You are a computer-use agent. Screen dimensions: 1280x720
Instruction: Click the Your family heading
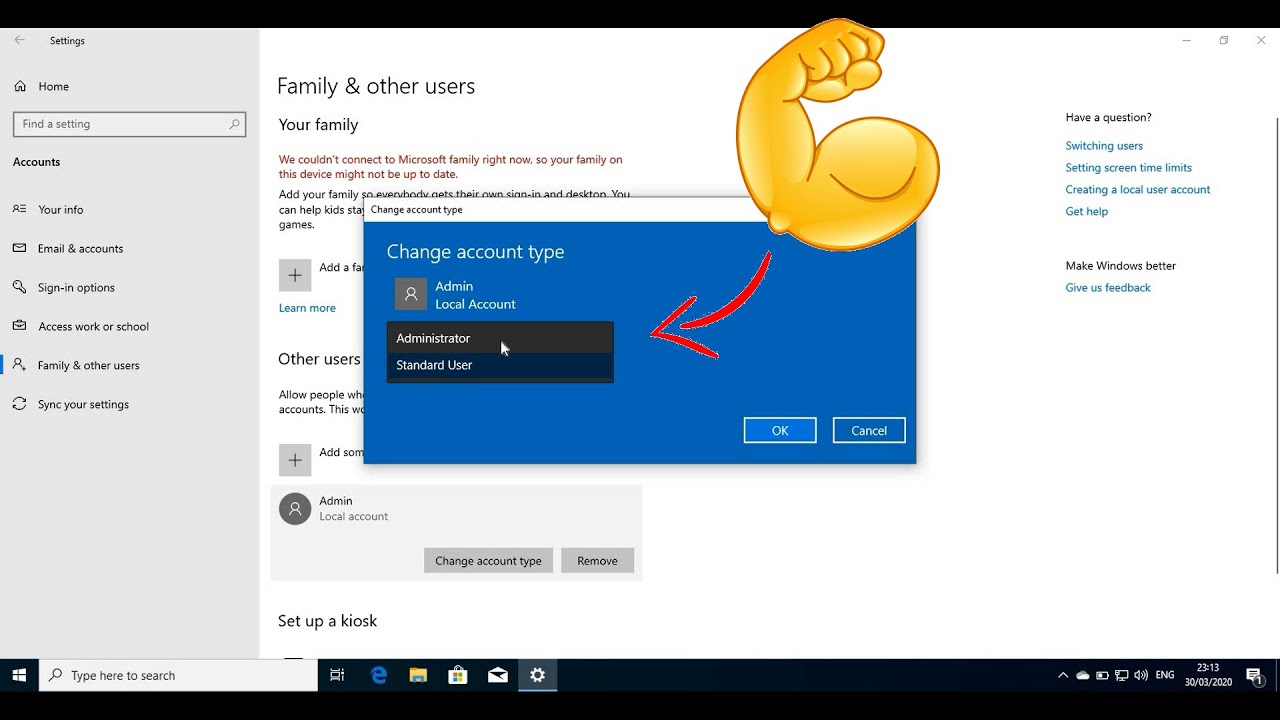coord(318,125)
